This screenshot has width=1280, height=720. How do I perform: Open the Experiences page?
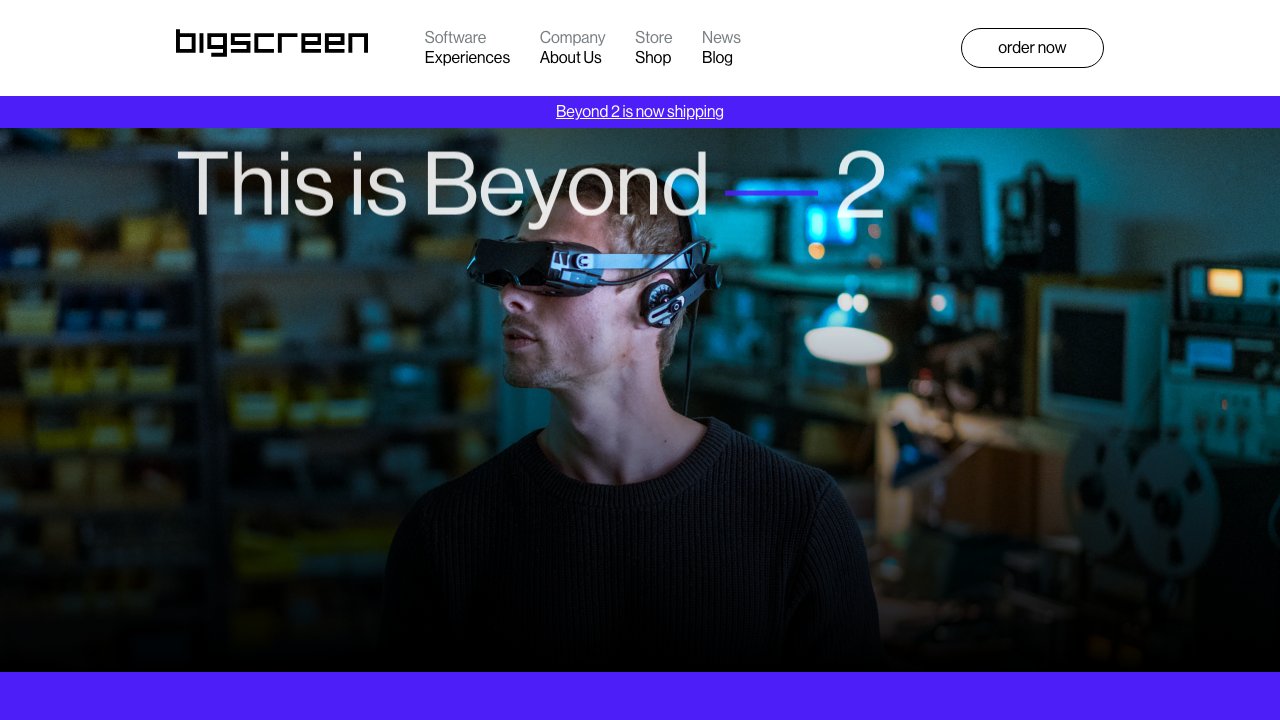tap(467, 58)
